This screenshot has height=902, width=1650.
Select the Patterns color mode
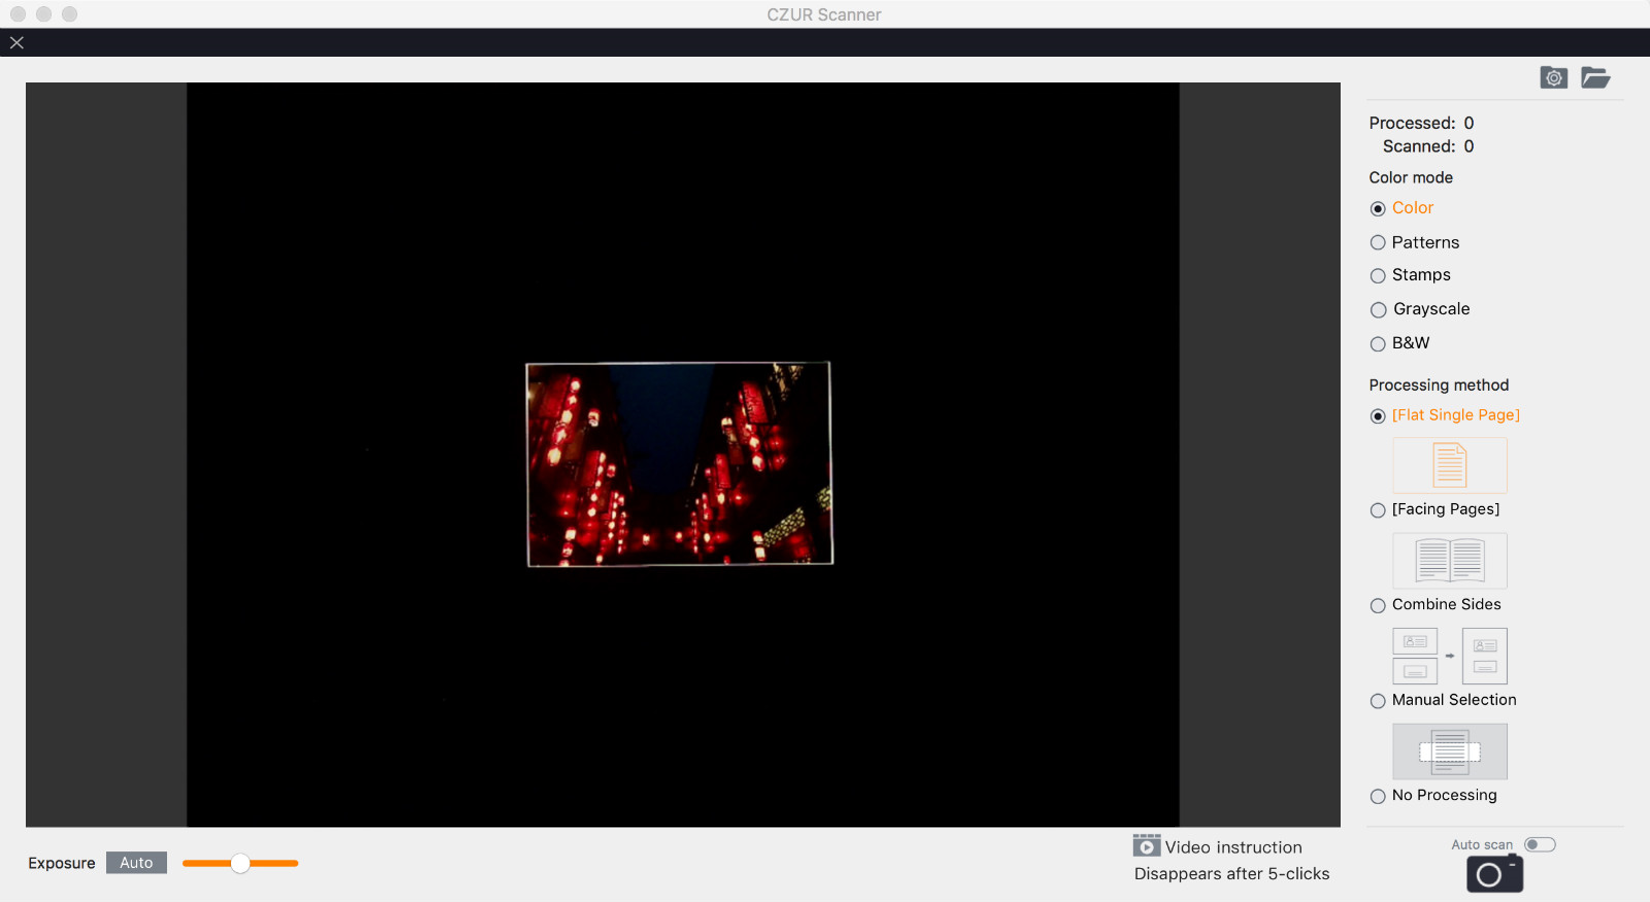(x=1378, y=242)
